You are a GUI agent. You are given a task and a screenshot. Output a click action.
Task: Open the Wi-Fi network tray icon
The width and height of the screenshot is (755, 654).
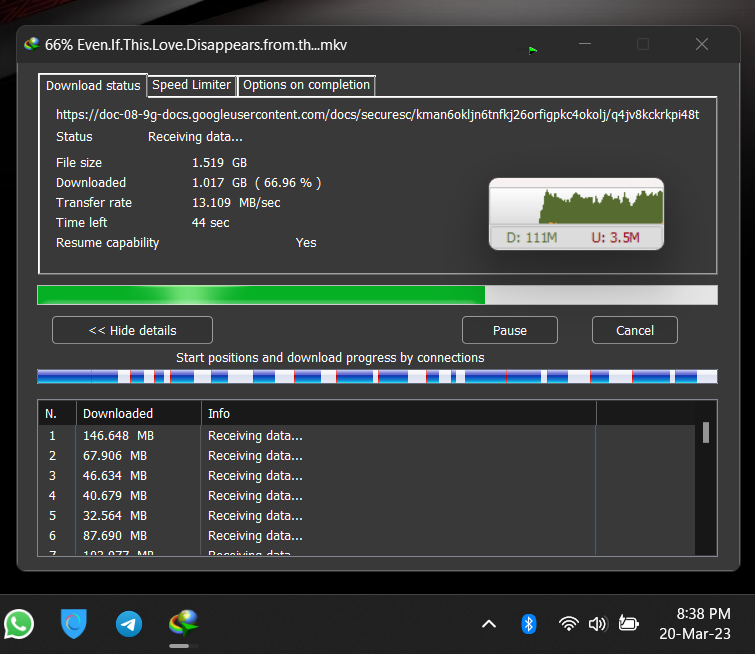(569, 624)
